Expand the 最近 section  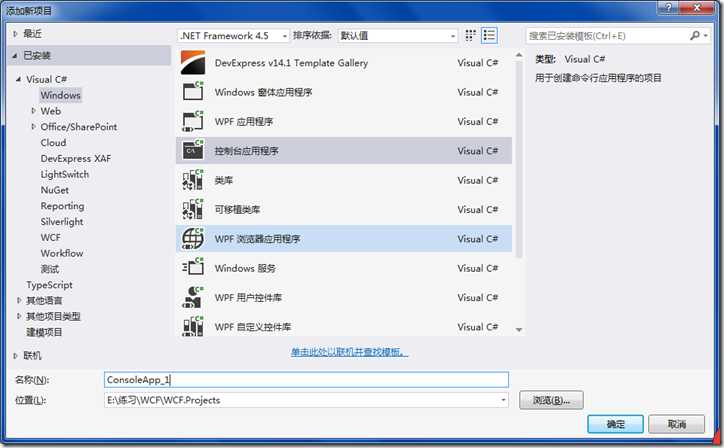(x=15, y=34)
